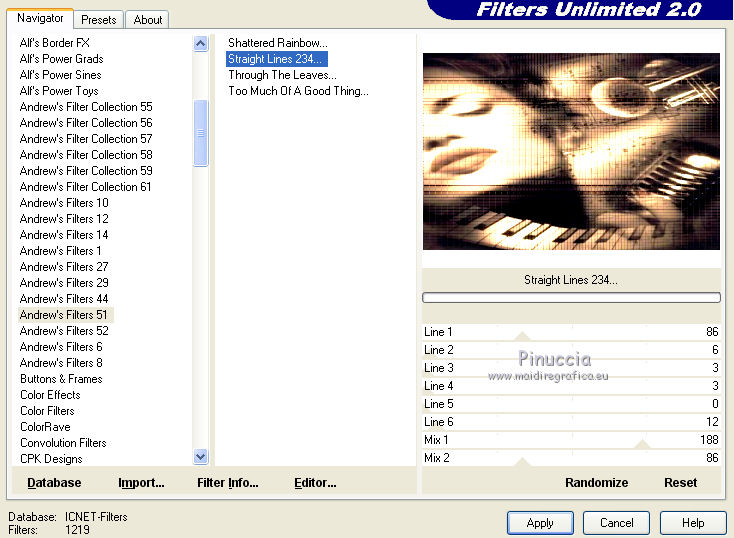This screenshot has width=734, height=538.
Task: Select highlighted Andrew's Filters 51 category
Action: [x=66, y=315]
